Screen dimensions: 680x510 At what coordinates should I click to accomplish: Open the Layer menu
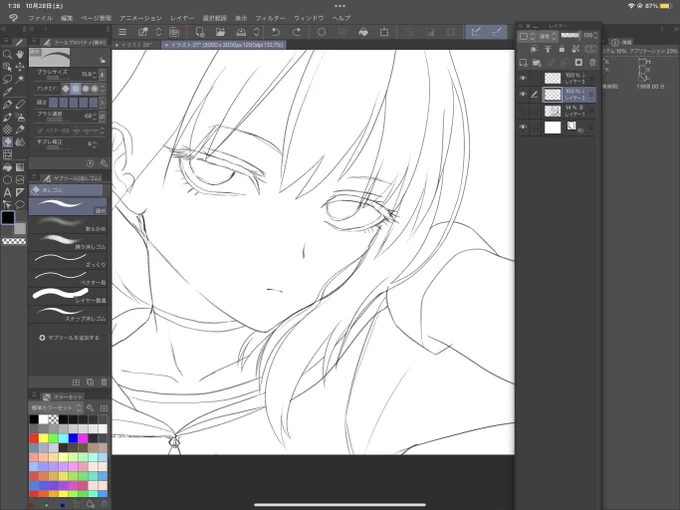(182, 18)
